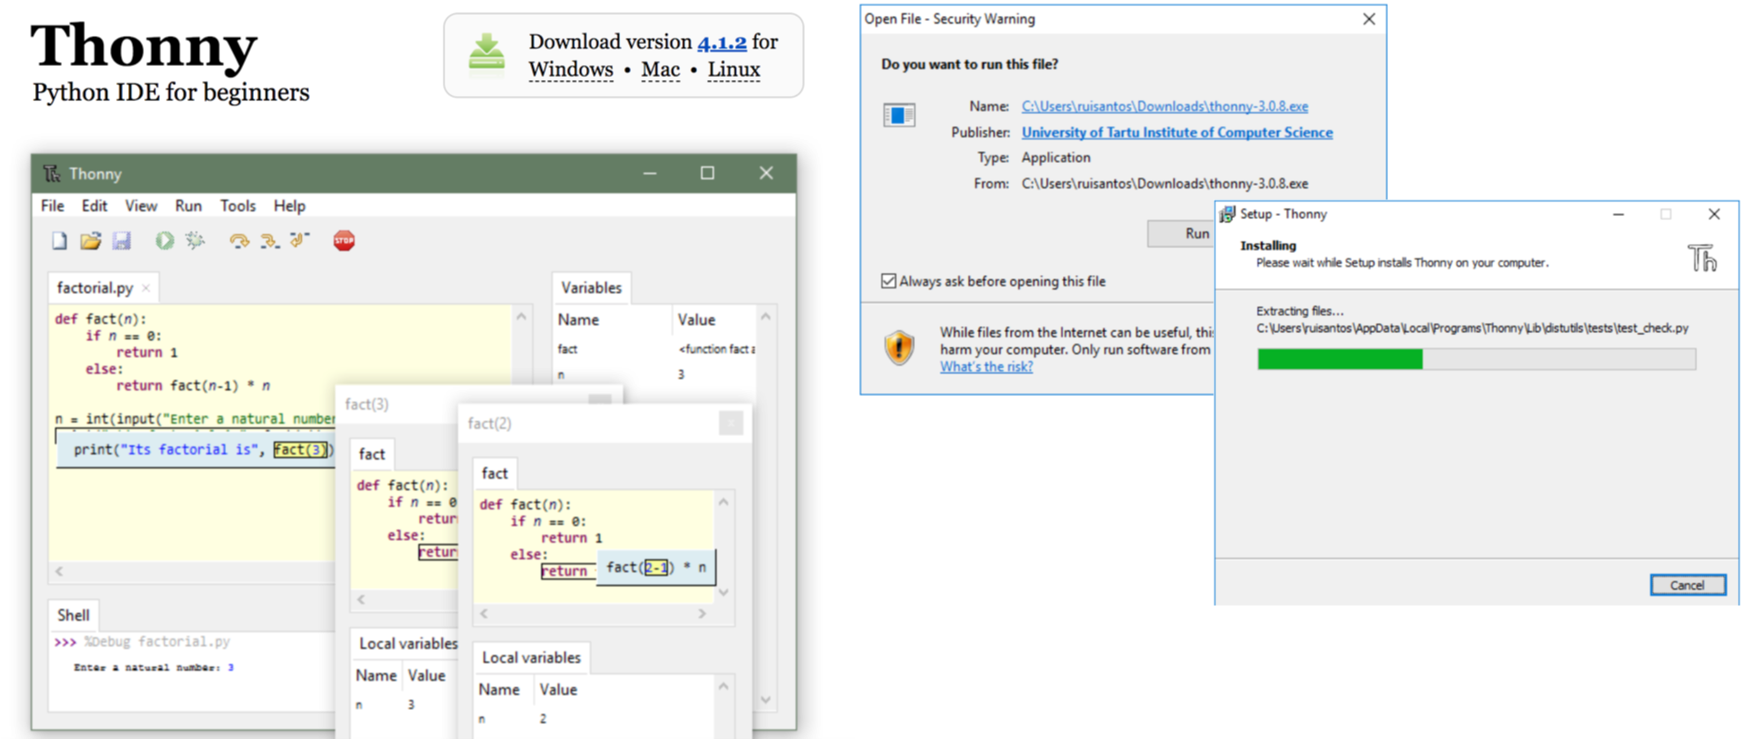Click the Step over debug icon
This screenshot has width=1741, height=739.
tap(238, 241)
